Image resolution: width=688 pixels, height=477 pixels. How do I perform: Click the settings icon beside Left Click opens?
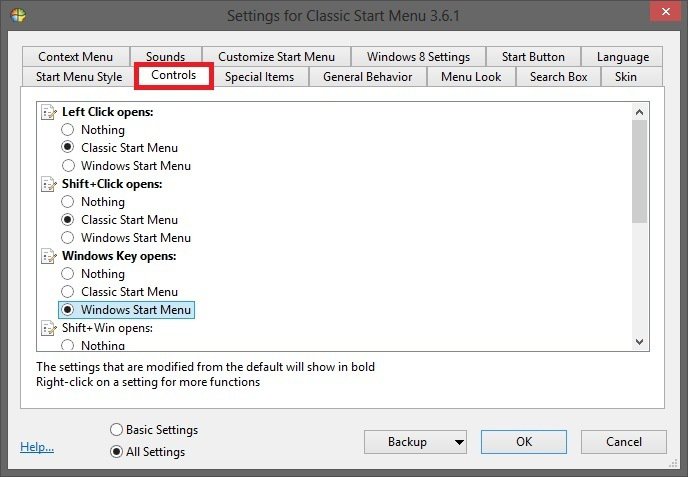(x=49, y=112)
